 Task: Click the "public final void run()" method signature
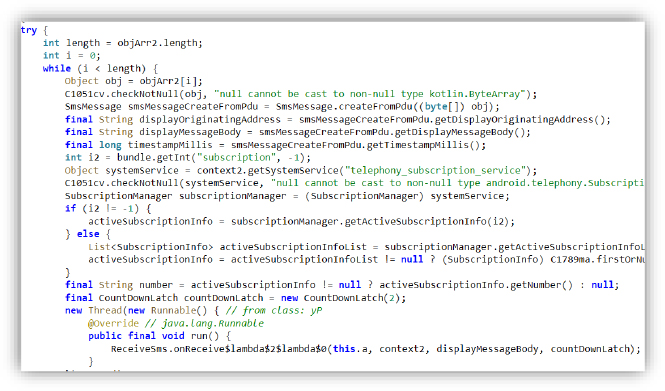[x=154, y=336]
